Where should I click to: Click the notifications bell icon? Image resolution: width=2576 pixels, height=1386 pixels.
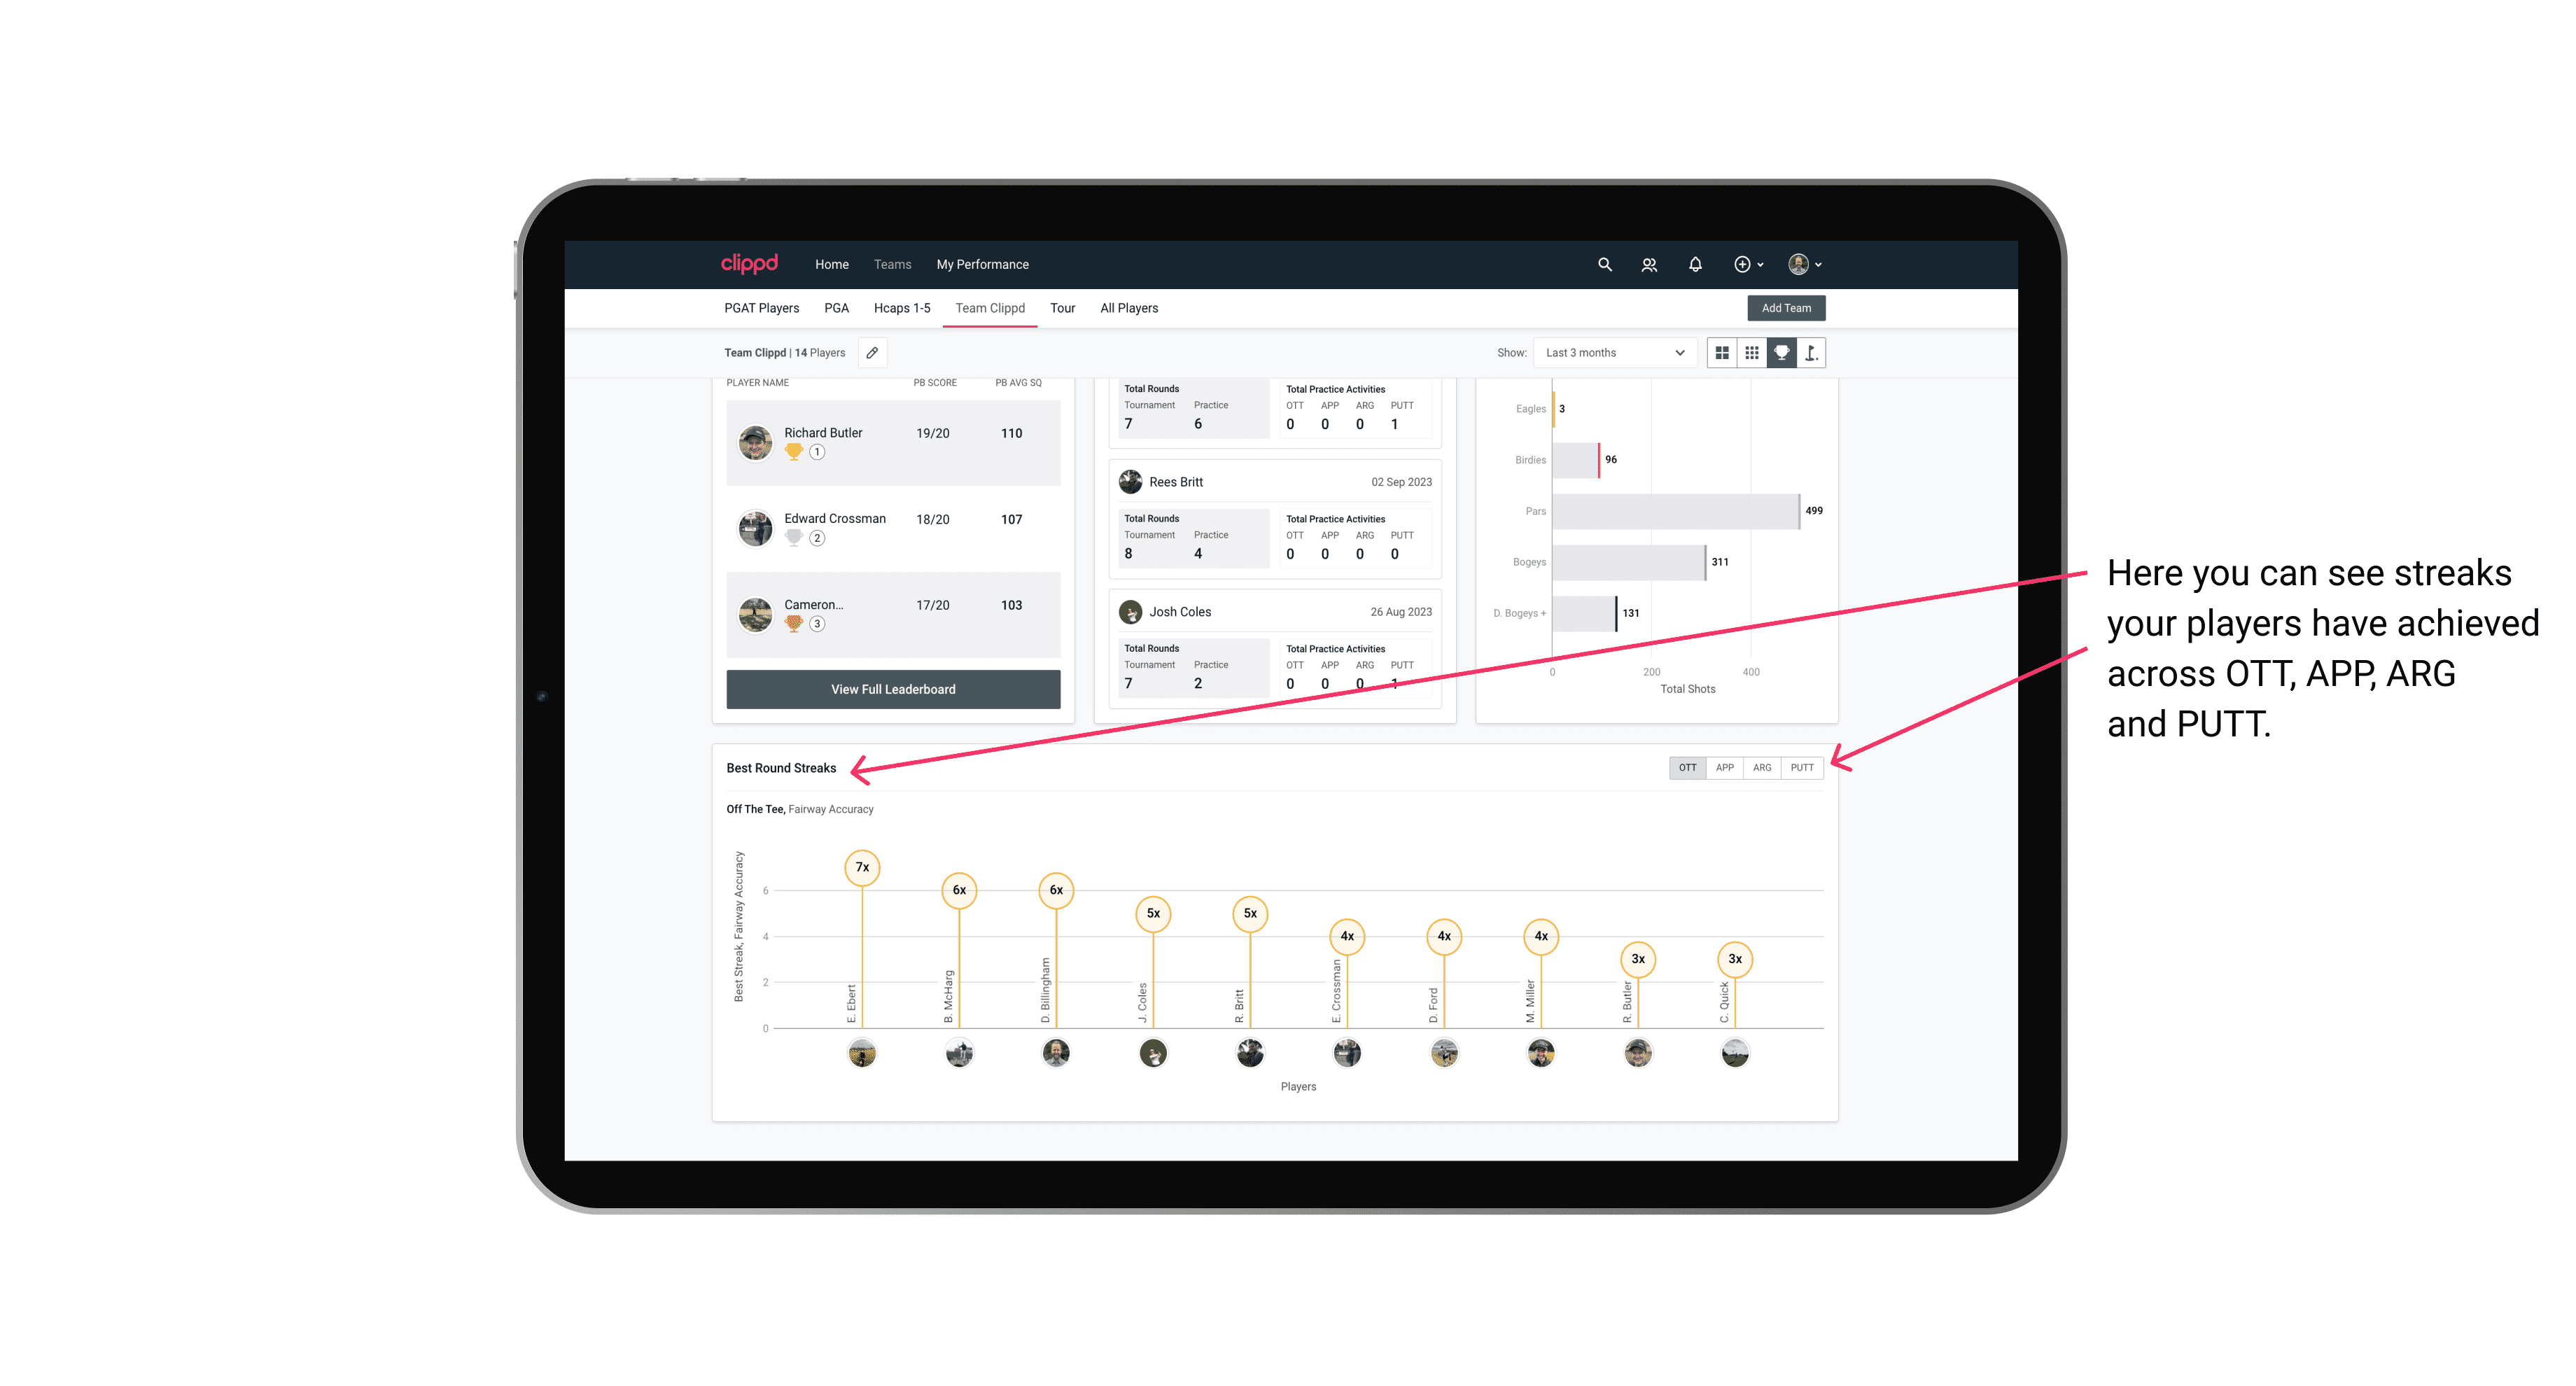click(1694, 265)
